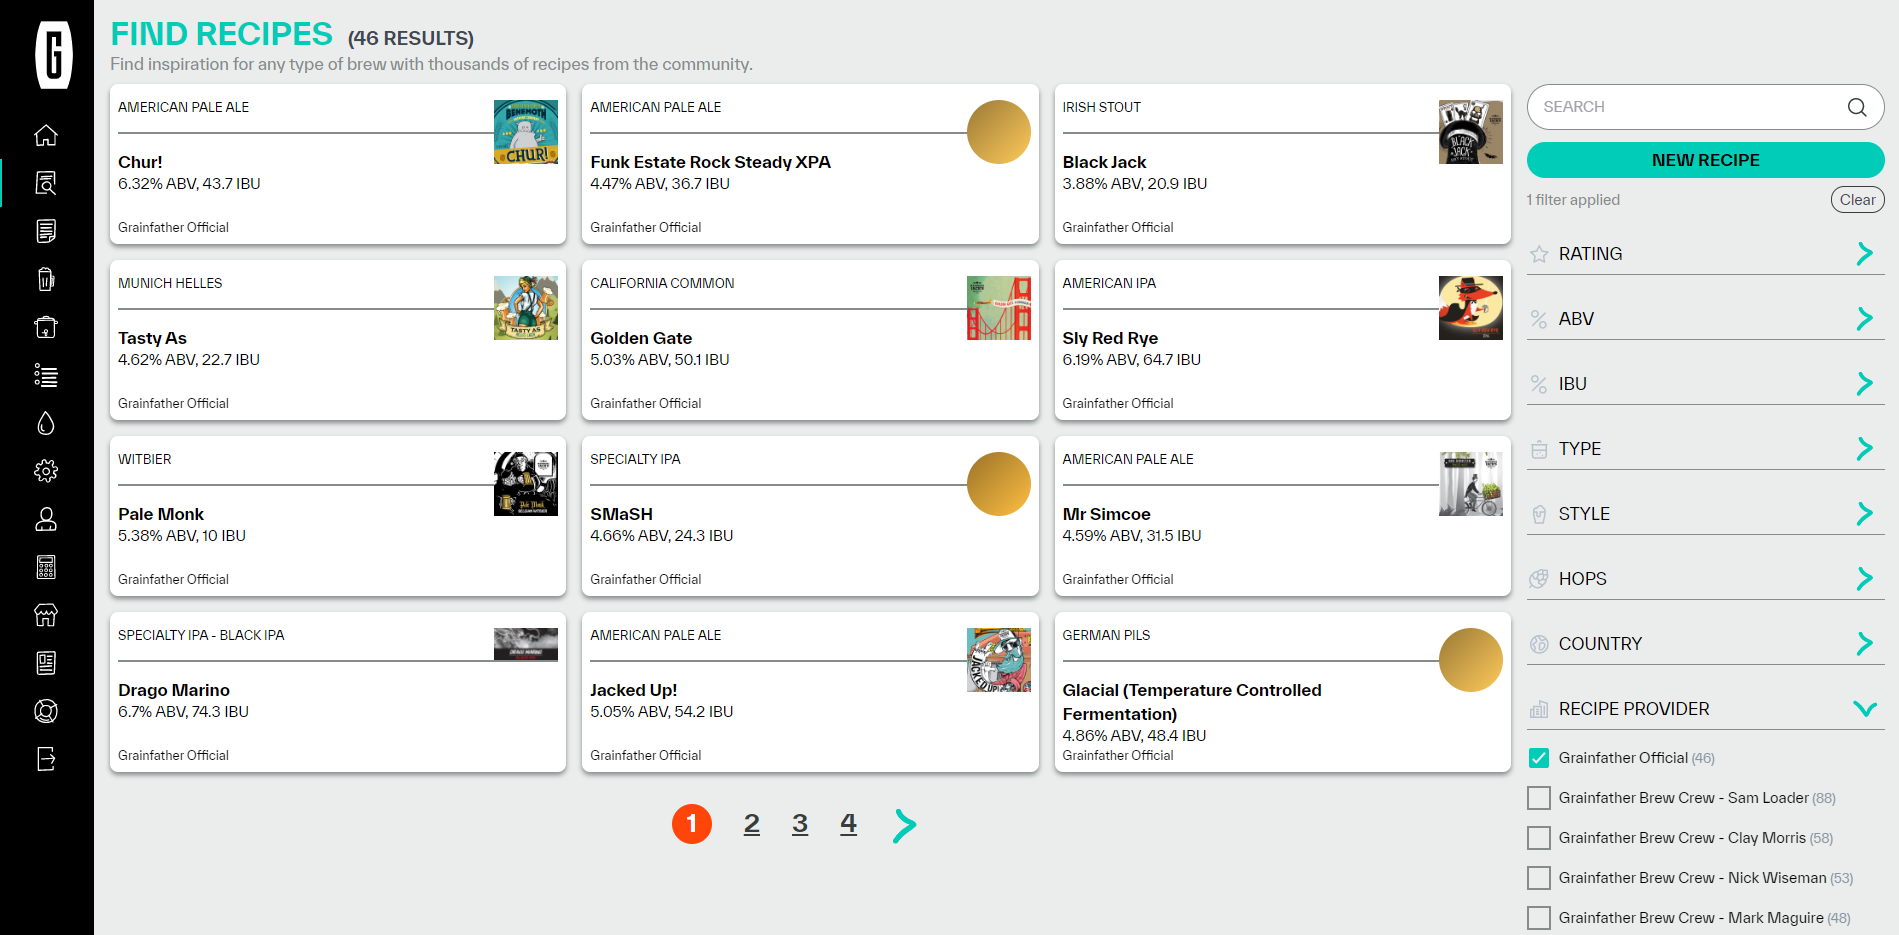Open the support lifebuoy icon in sidebar
1899x935 pixels.
click(x=46, y=711)
